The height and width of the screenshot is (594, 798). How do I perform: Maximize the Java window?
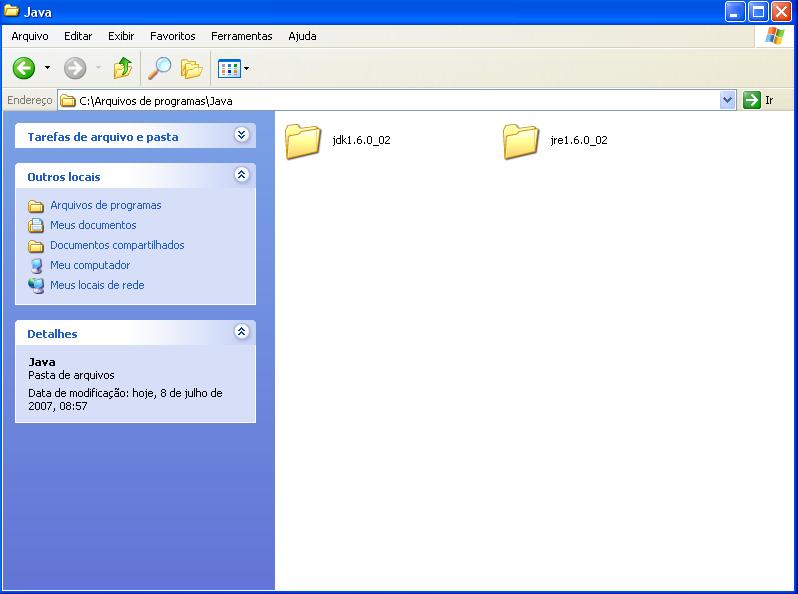(x=758, y=11)
